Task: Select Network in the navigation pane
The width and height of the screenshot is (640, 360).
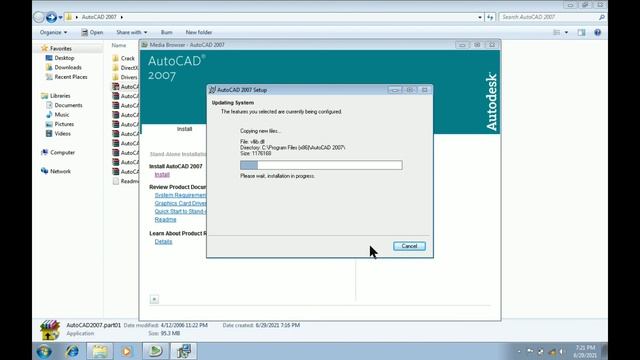Action: click(60, 171)
